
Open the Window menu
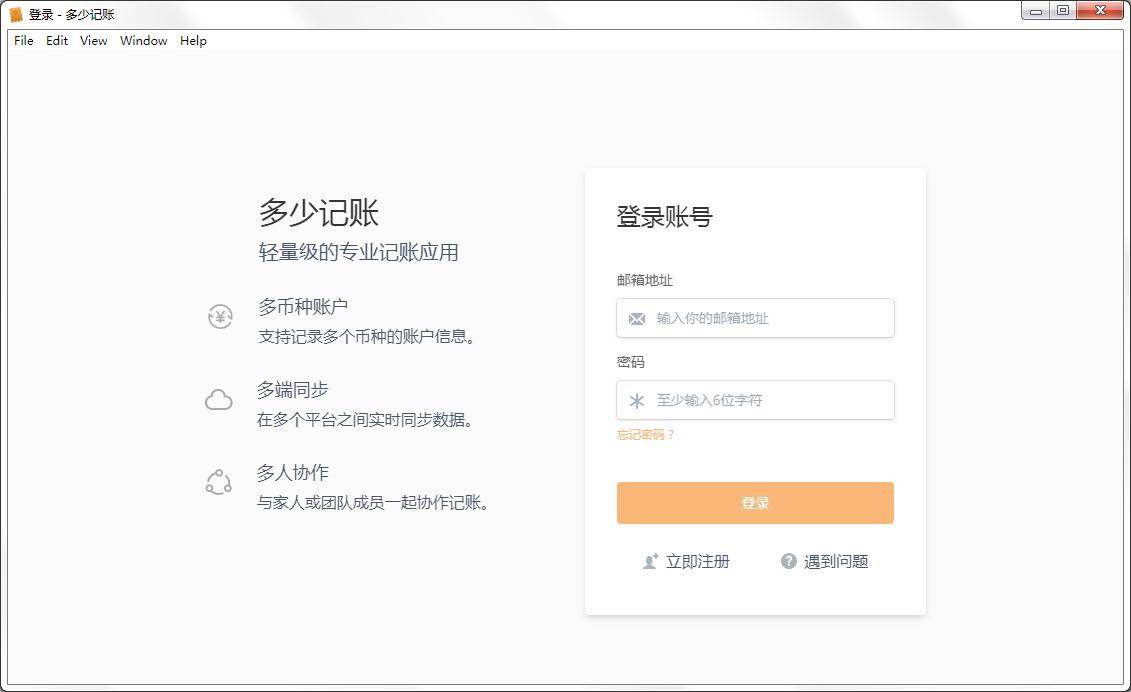click(143, 41)
